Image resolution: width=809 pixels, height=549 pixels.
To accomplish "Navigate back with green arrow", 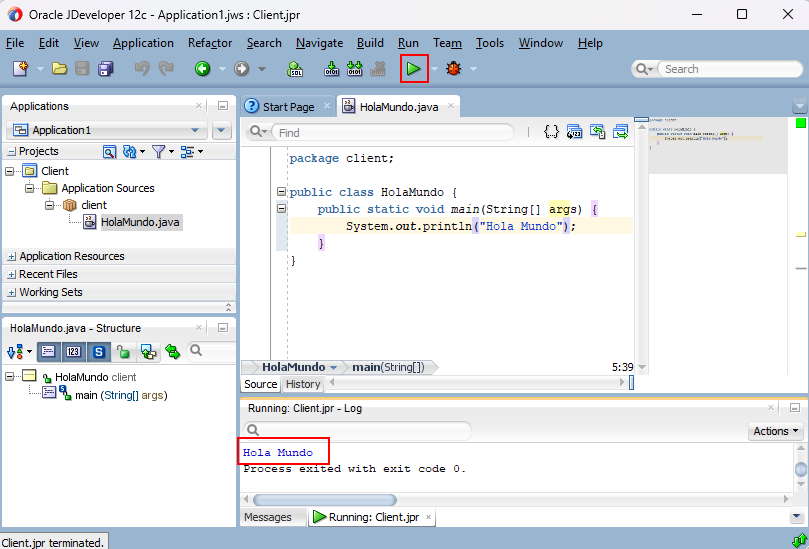I will tap(202, 69).
